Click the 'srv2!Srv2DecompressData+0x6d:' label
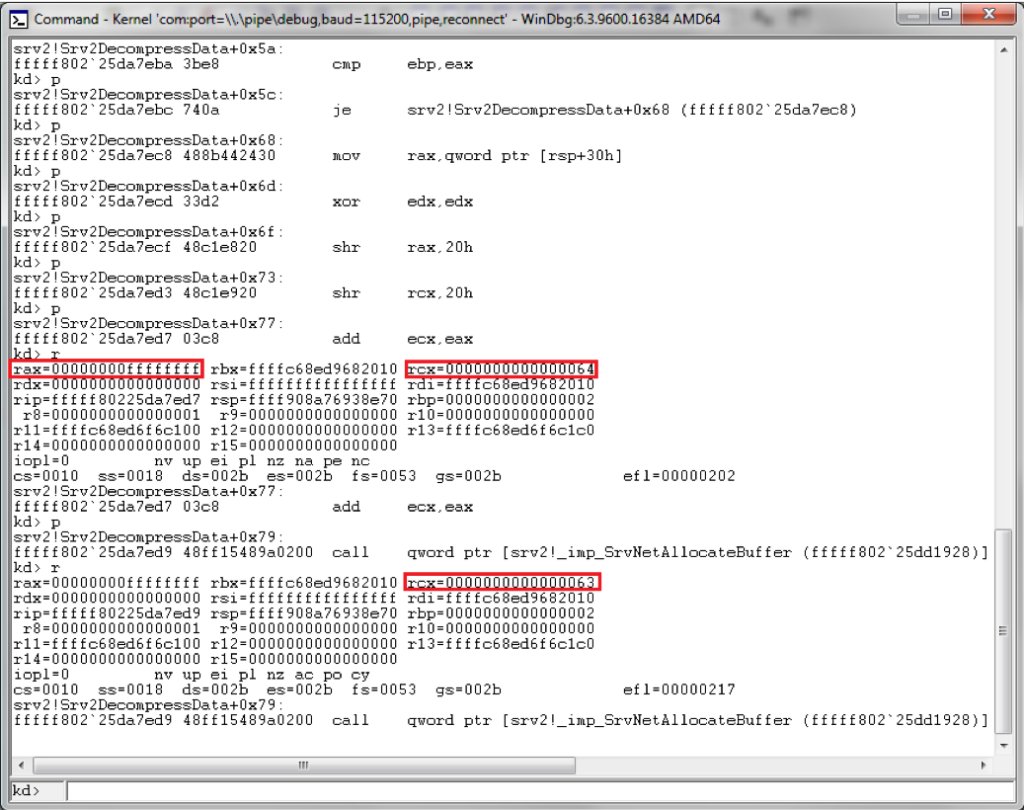This screenshot has width=1024, height=810. pyautogui.click(x=148, y=186)
